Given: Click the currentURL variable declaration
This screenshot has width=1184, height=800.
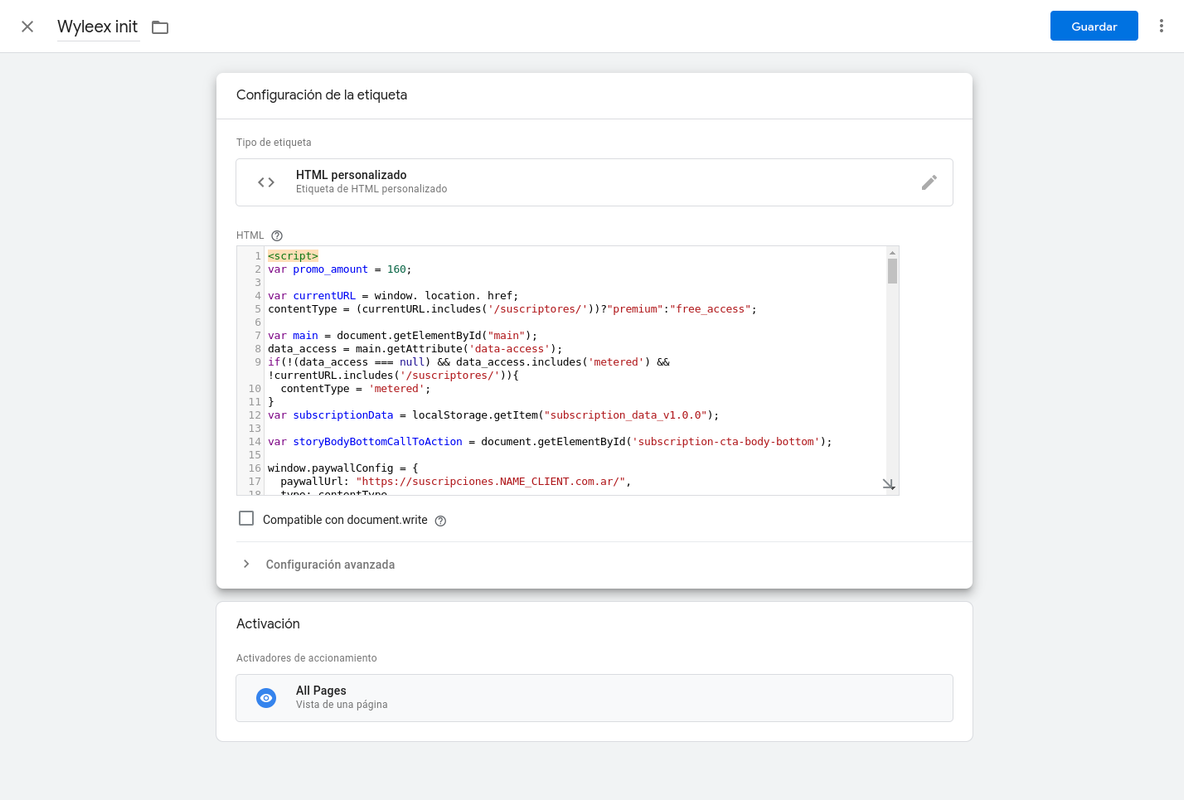Looking at the screenshot, I should [x=324, y=295].
